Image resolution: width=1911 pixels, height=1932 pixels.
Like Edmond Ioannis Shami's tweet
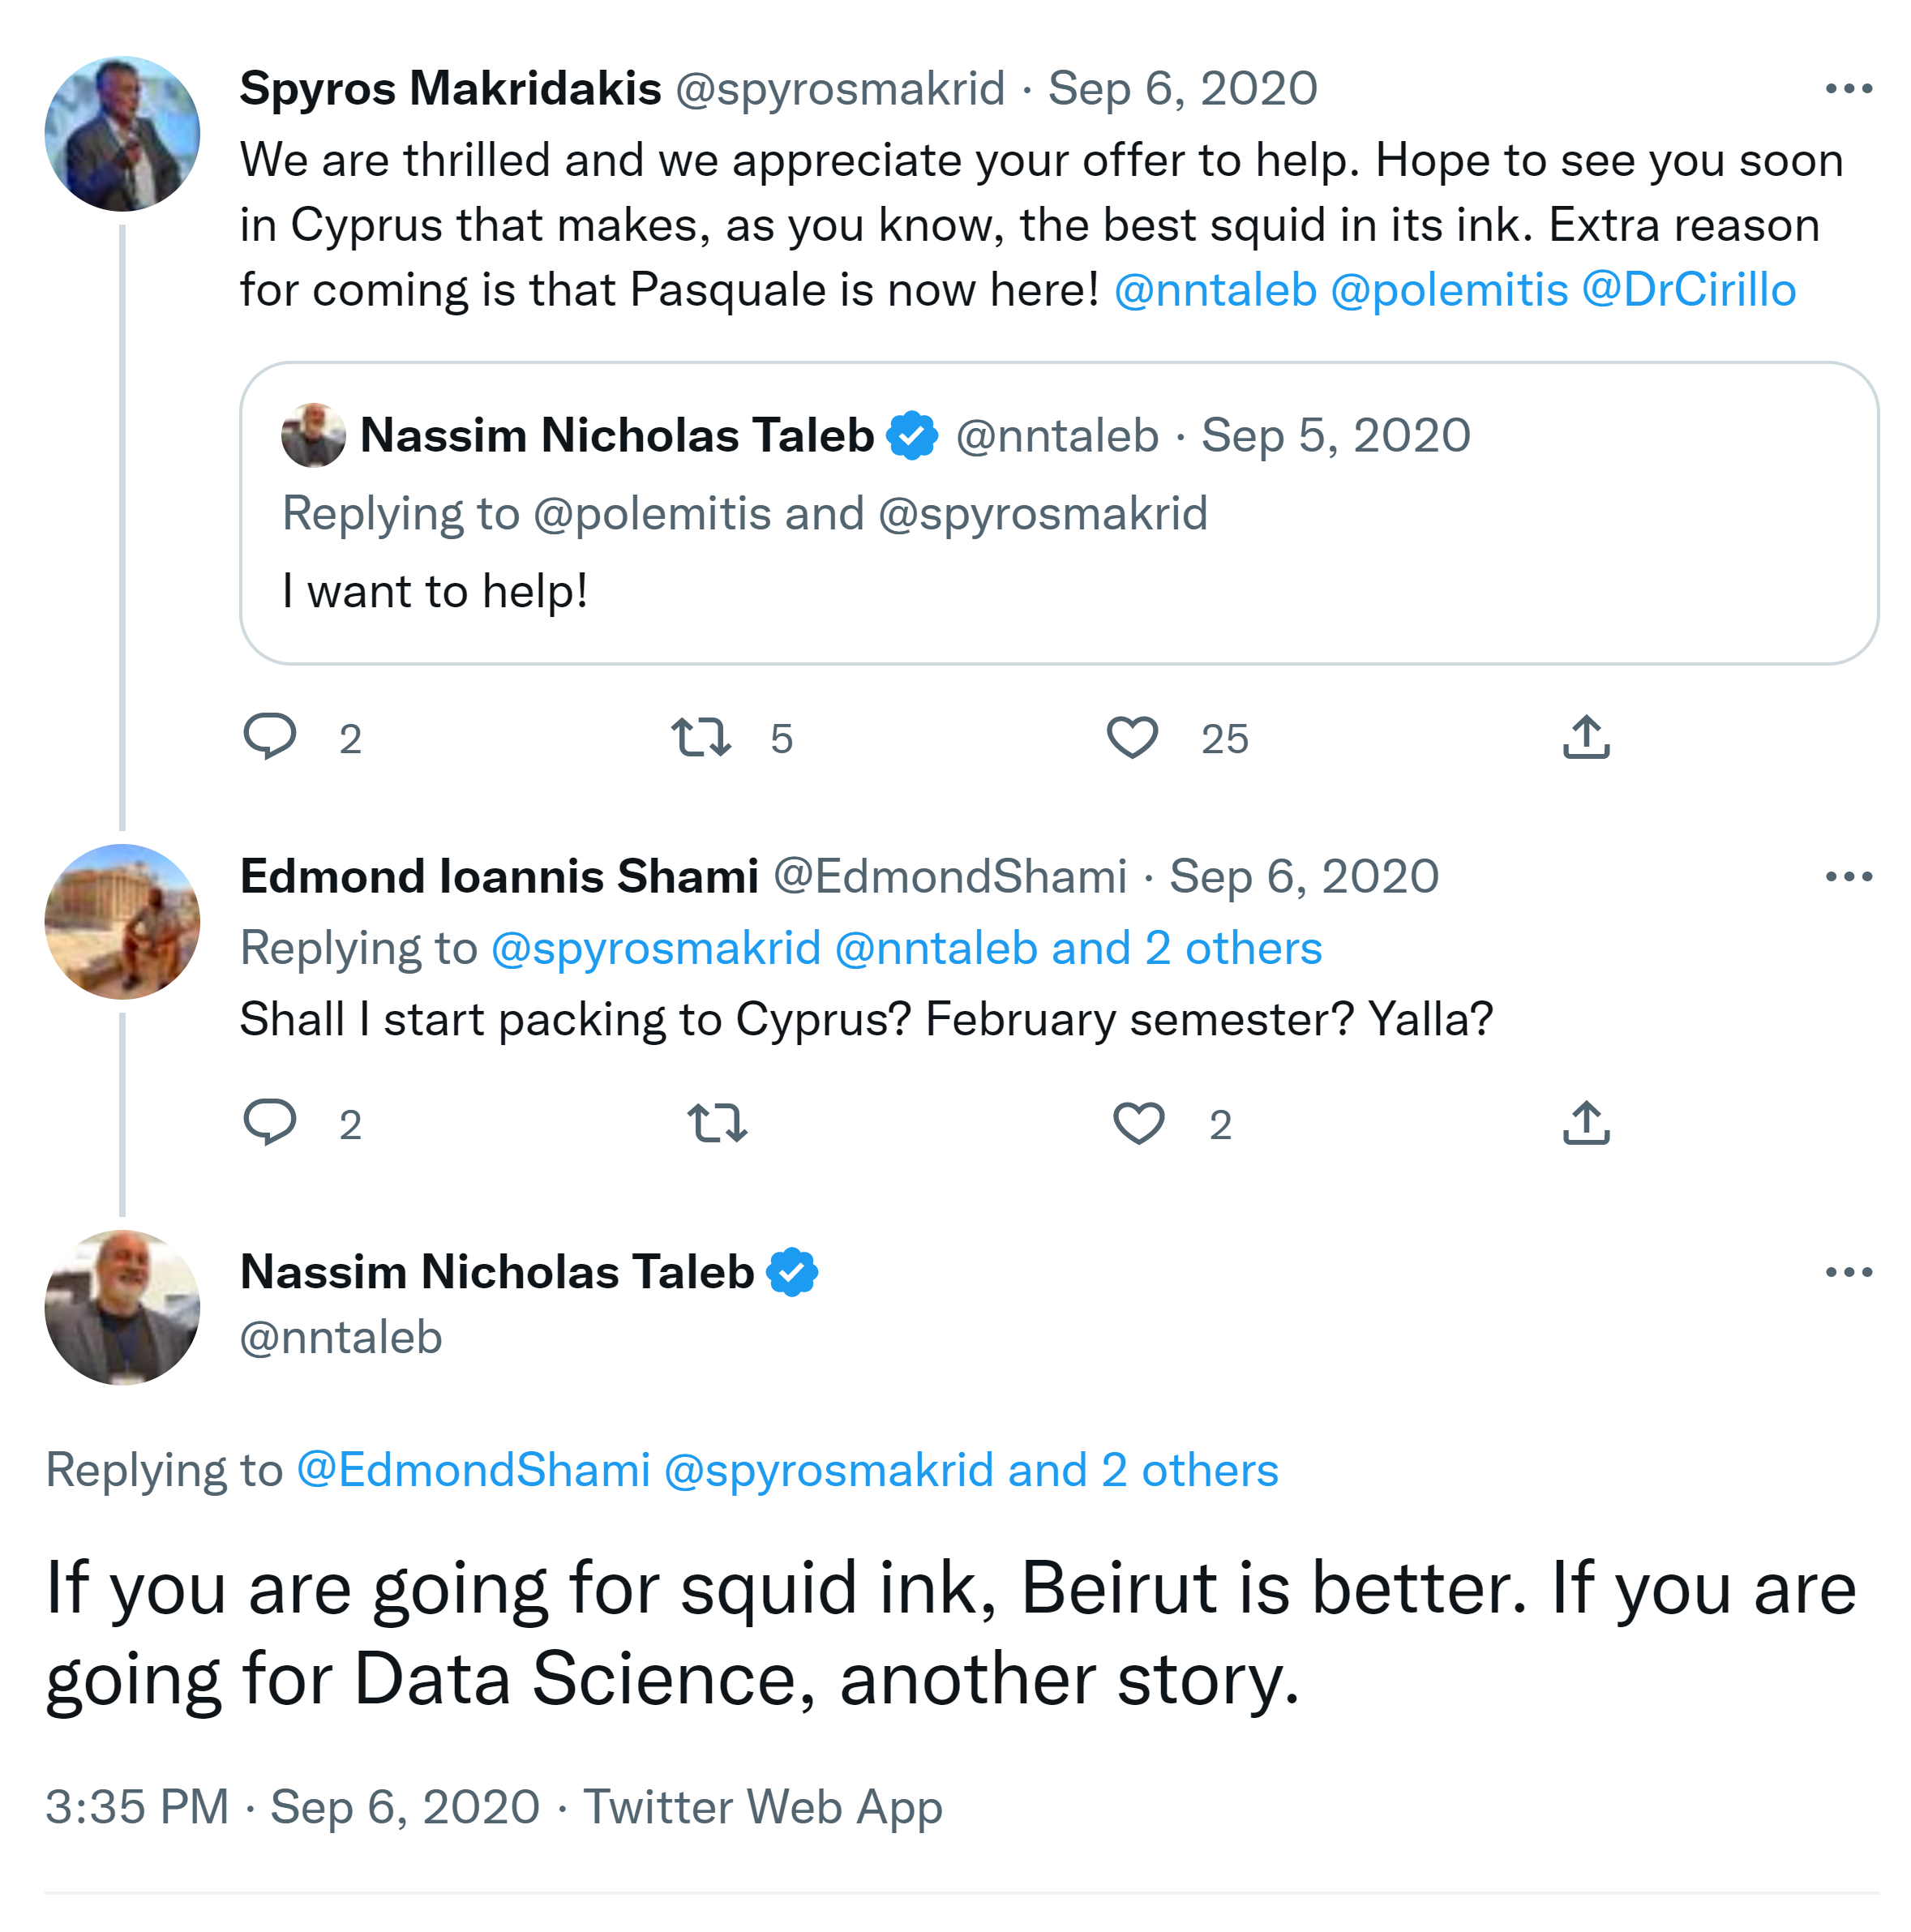pos(1139,1123)
